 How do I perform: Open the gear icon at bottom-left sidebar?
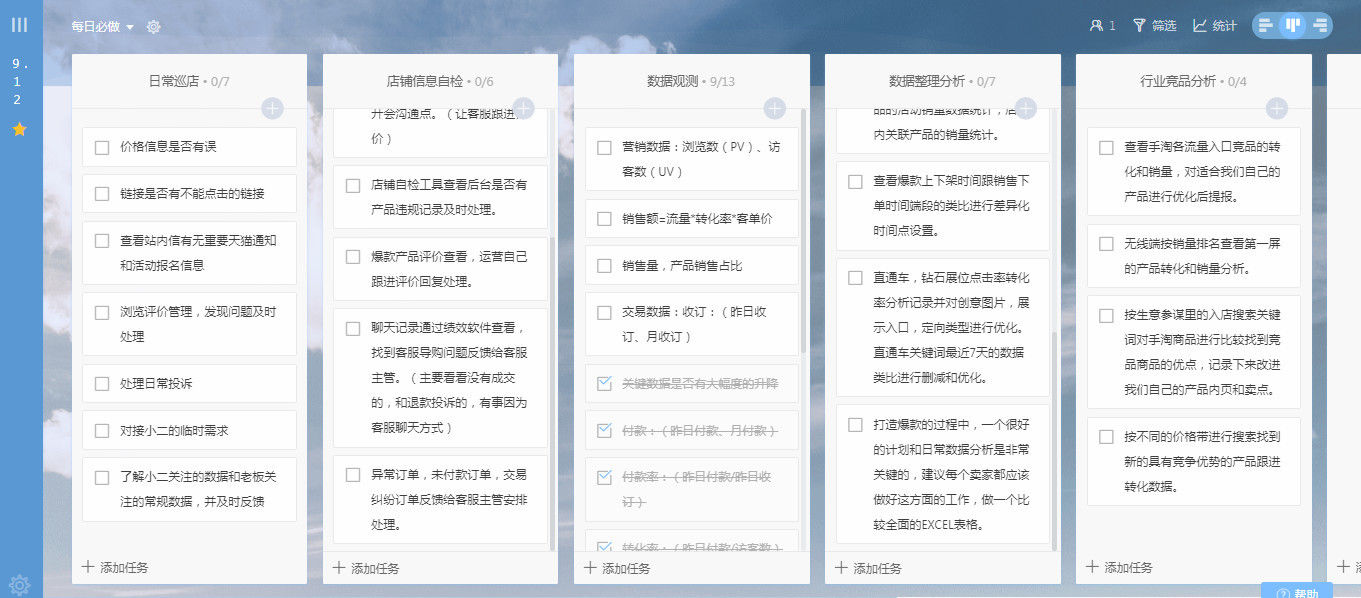point(19,585)
